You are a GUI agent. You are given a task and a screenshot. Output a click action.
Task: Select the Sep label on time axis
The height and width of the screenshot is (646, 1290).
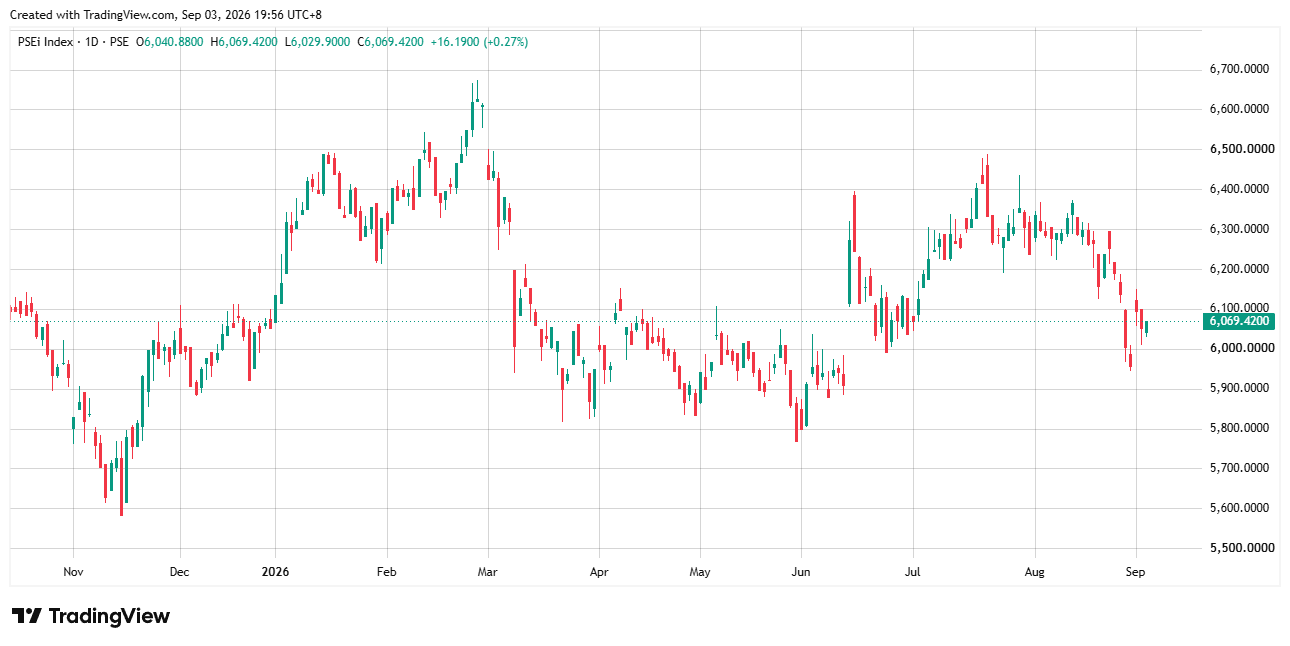pyautogui.click(x=1135, y=572)
